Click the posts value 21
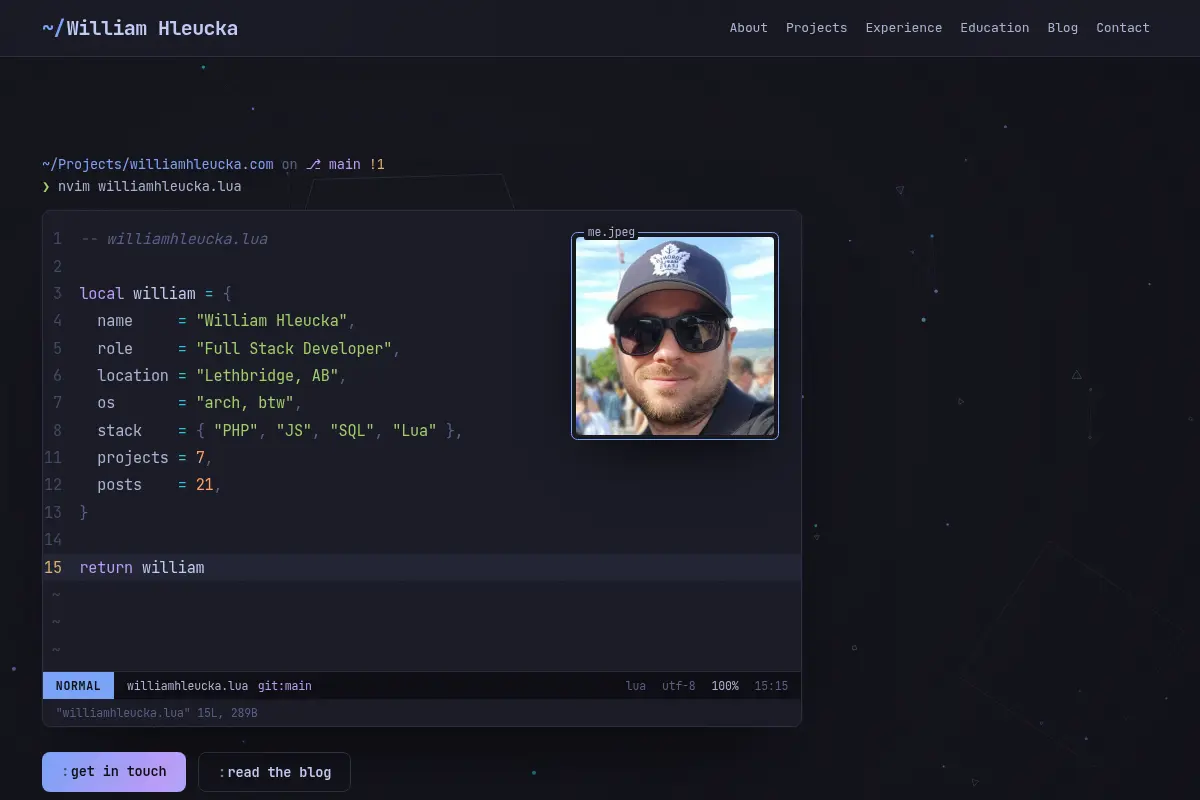The height and width of the screenshot is (800, 1200). pos(205,484)
